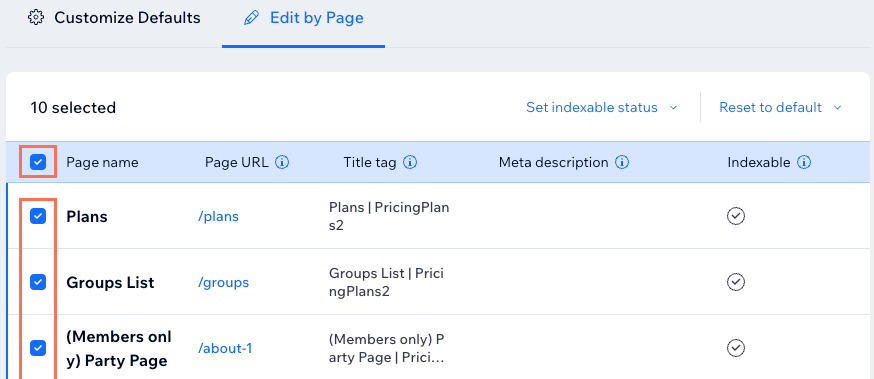This screenshot has height=379, width=874.
Task: Open the Set indexable status dropdown
Action: click(602, 107)
